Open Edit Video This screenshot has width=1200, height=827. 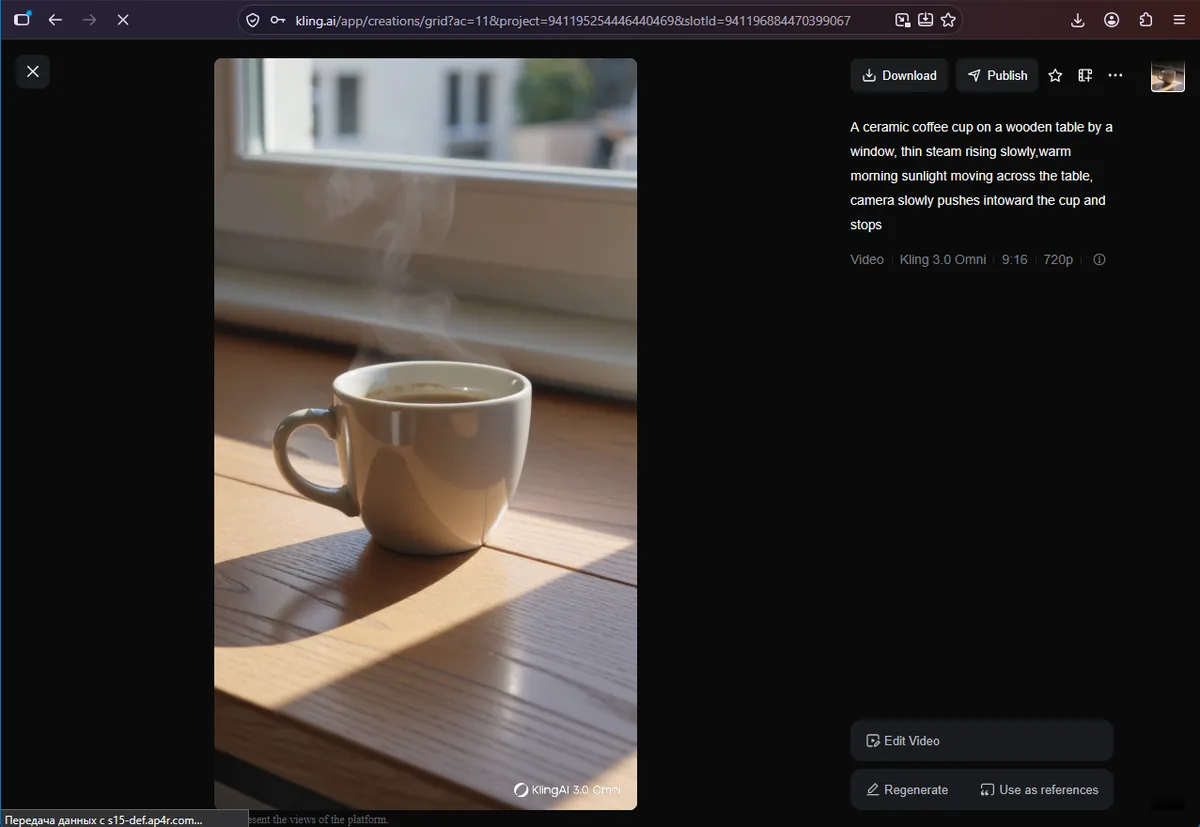tap(982, 741)
